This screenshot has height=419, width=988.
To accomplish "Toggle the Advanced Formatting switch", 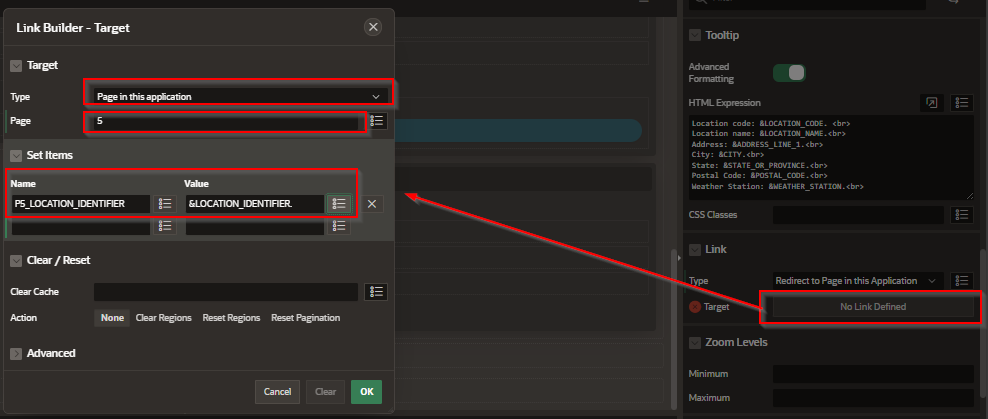I will 789,72.
